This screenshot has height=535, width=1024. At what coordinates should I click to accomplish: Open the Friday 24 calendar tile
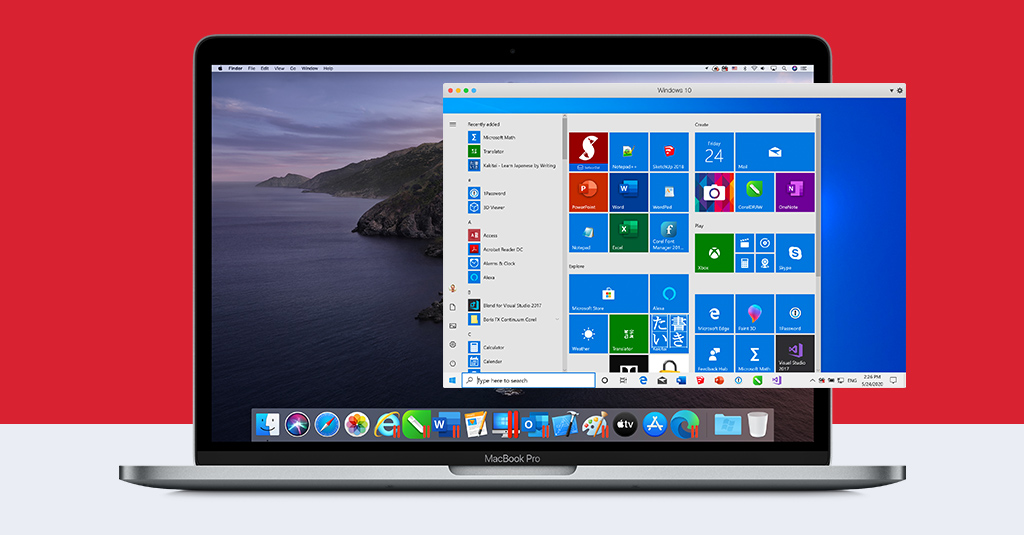pos(714,152)
